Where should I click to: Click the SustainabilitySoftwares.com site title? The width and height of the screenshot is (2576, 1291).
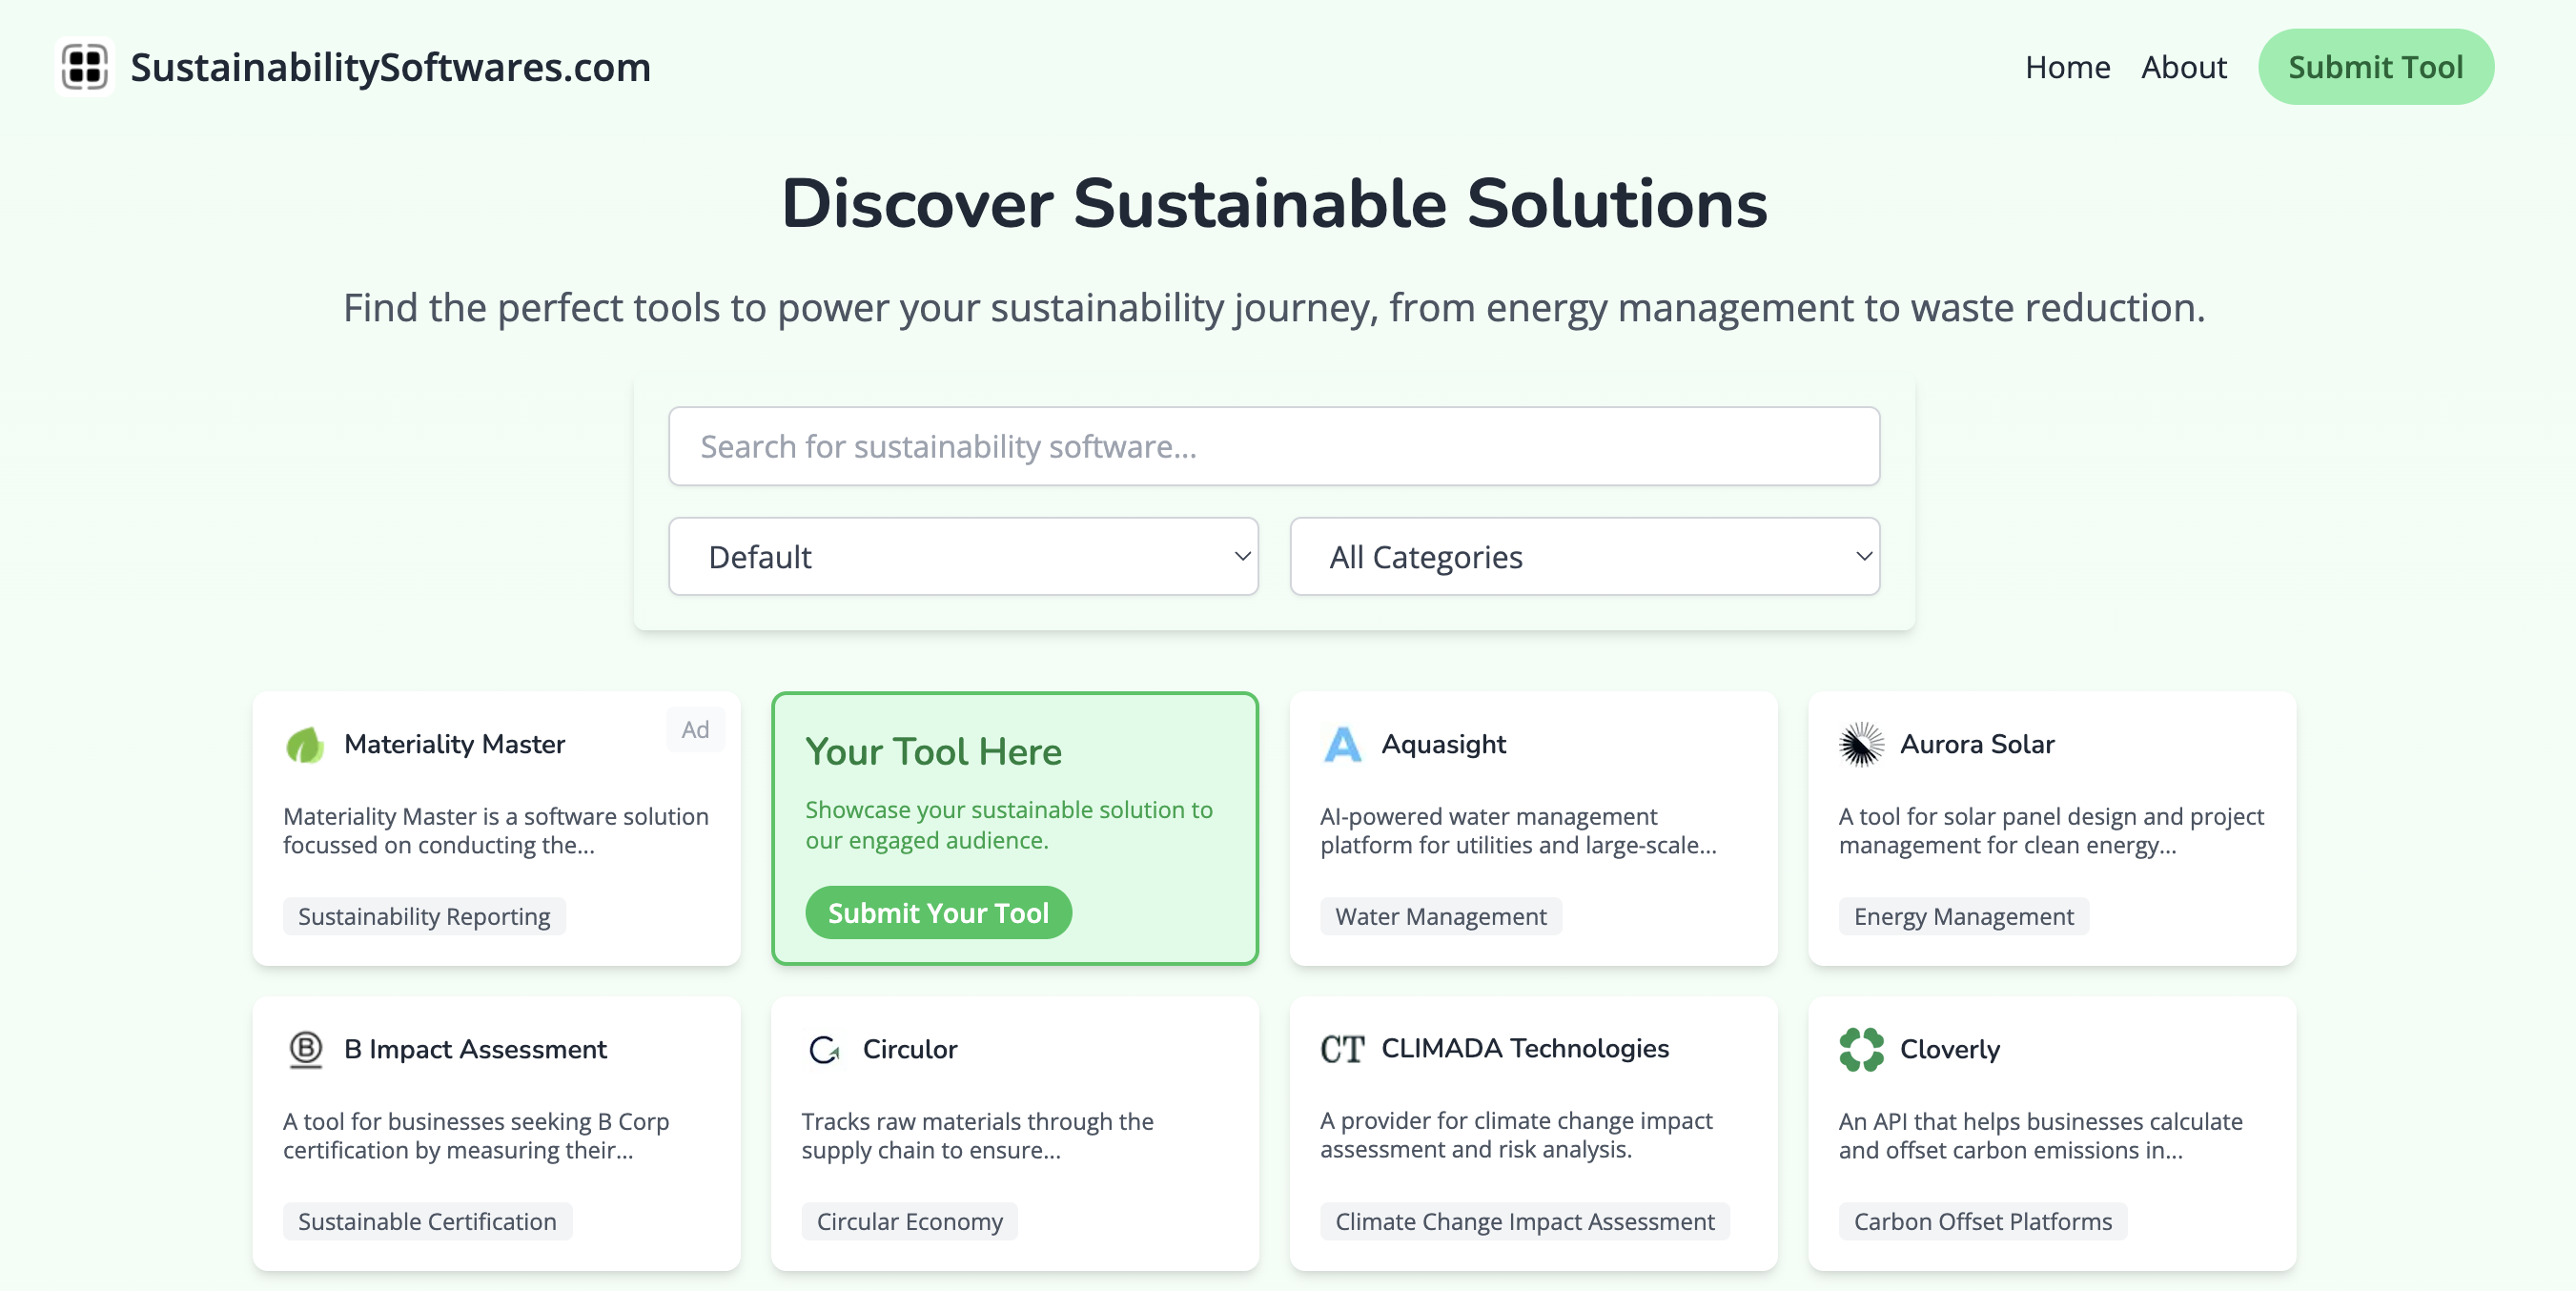pos(390,67)
